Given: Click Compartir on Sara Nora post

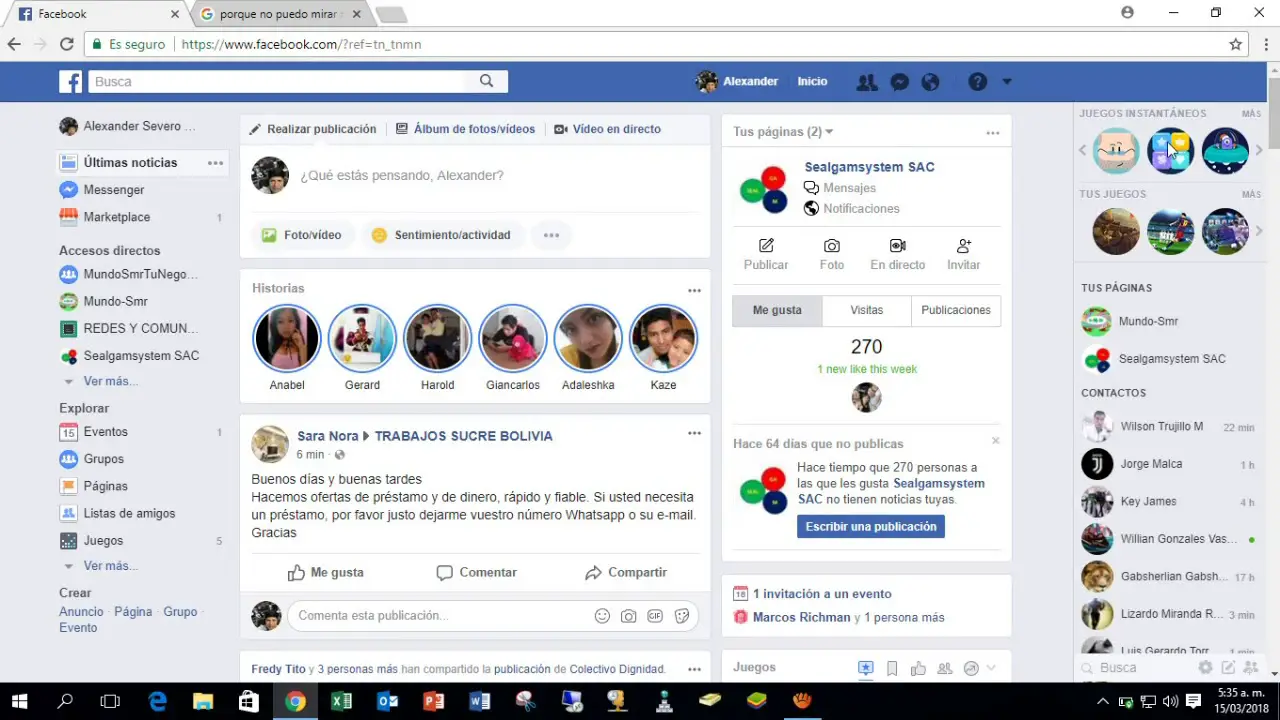Looking at the screenshot, I should [x=626, y=573].
